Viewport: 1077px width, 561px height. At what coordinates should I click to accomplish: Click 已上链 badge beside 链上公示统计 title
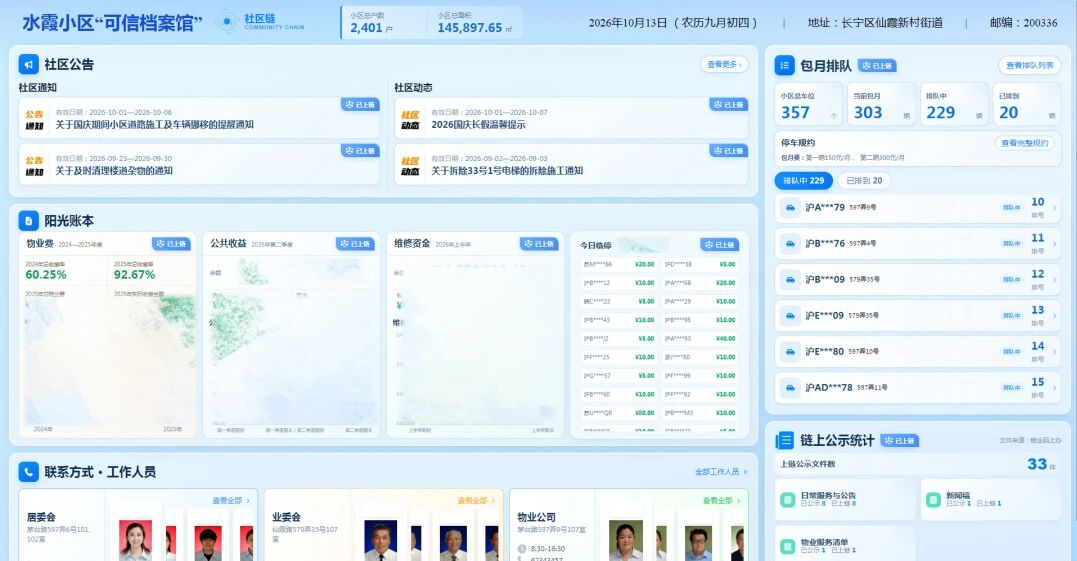[900, 441]
